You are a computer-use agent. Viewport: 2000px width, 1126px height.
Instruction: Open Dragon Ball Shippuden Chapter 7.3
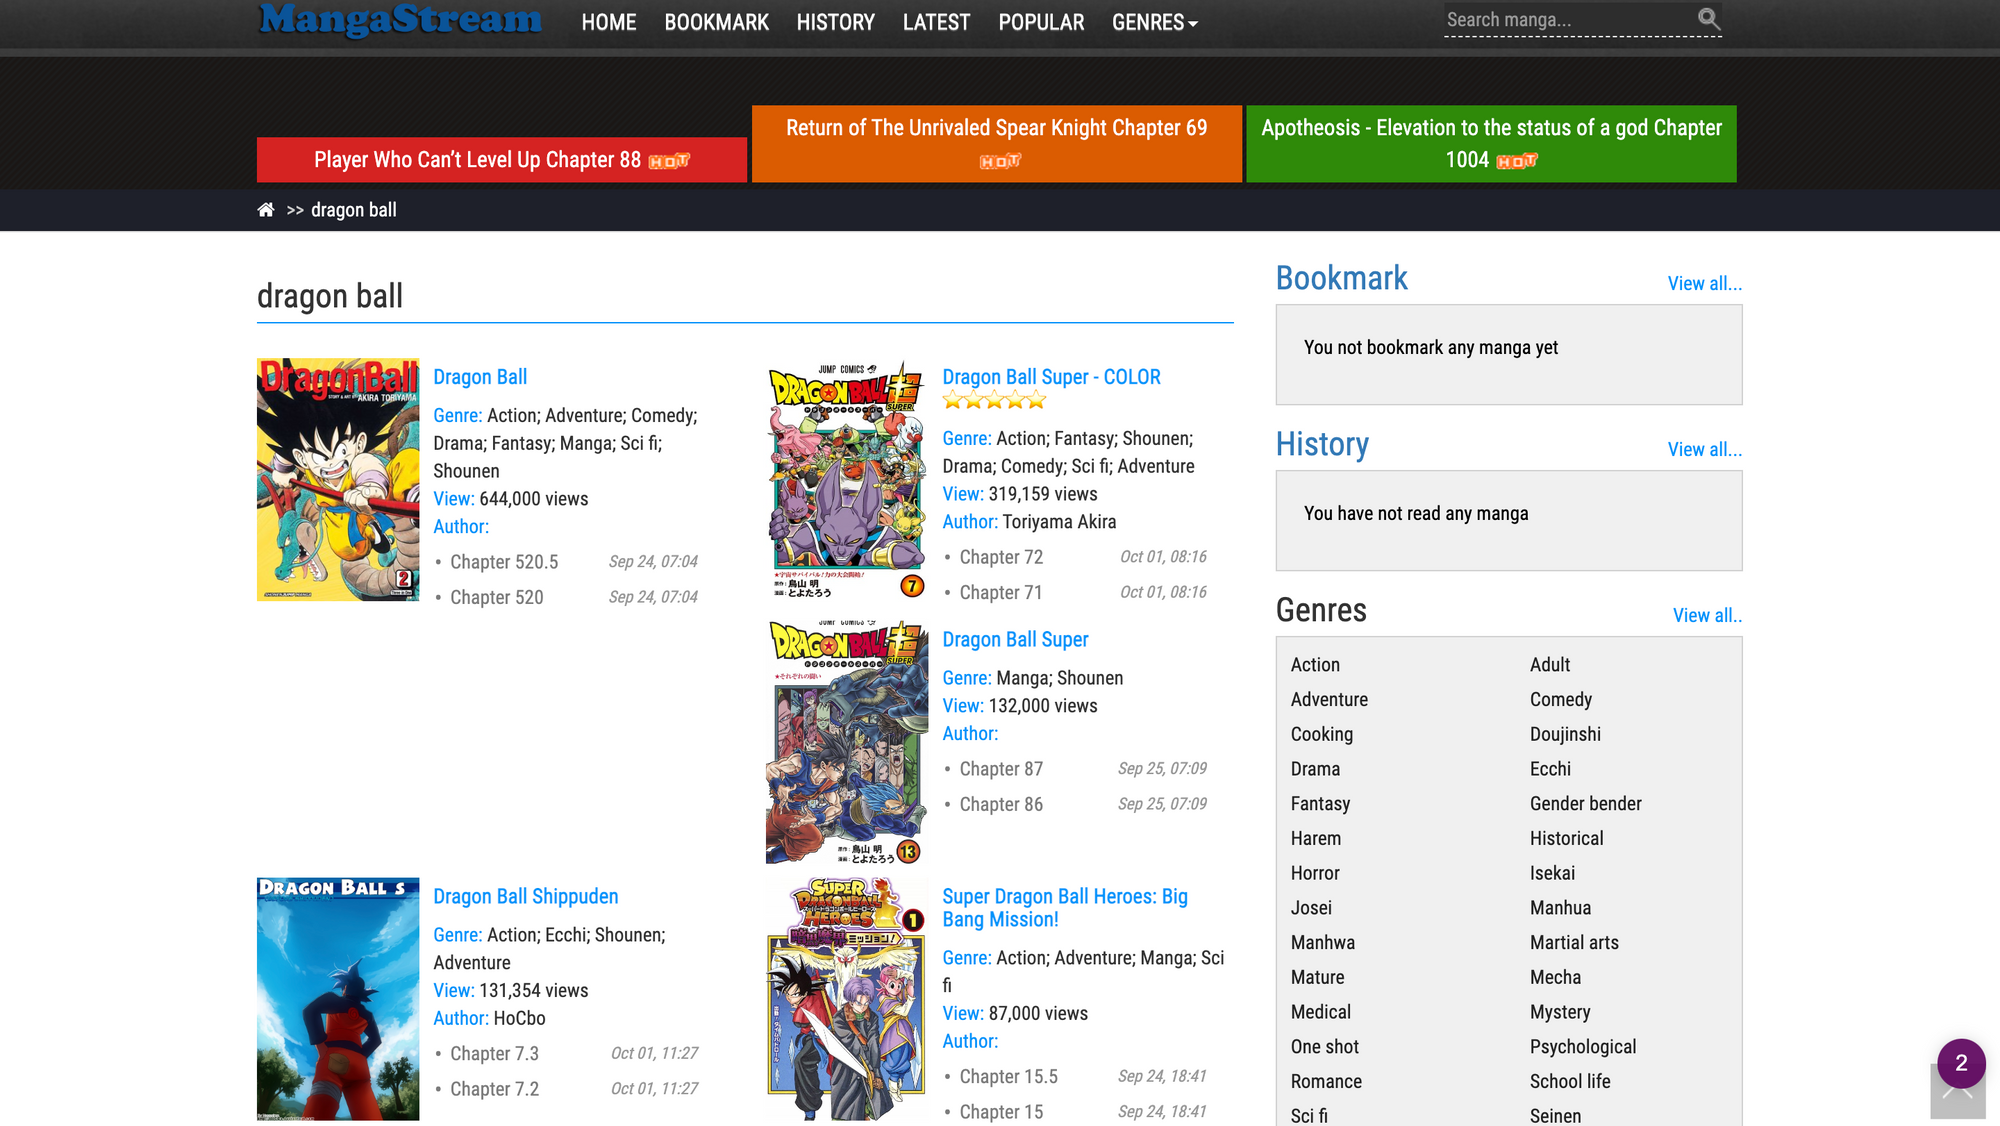494,1054
